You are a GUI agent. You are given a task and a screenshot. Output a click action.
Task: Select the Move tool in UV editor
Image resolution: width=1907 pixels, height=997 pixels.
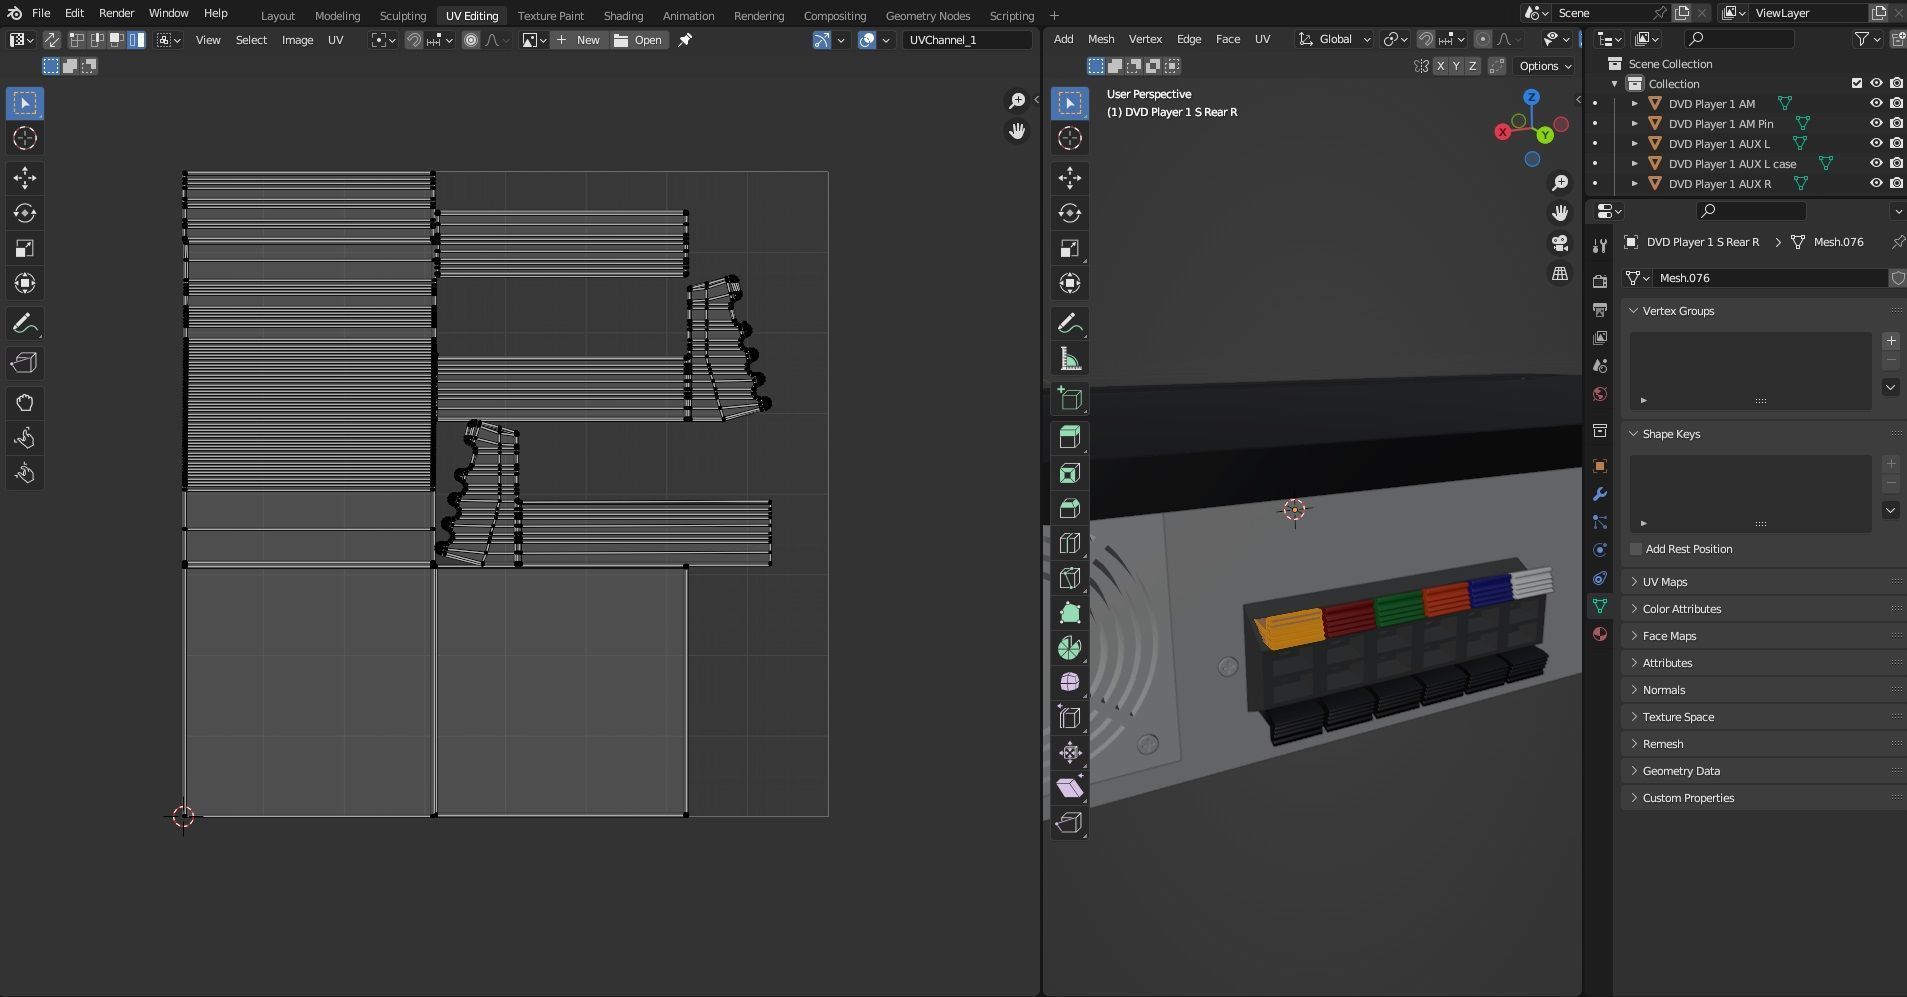25,178
